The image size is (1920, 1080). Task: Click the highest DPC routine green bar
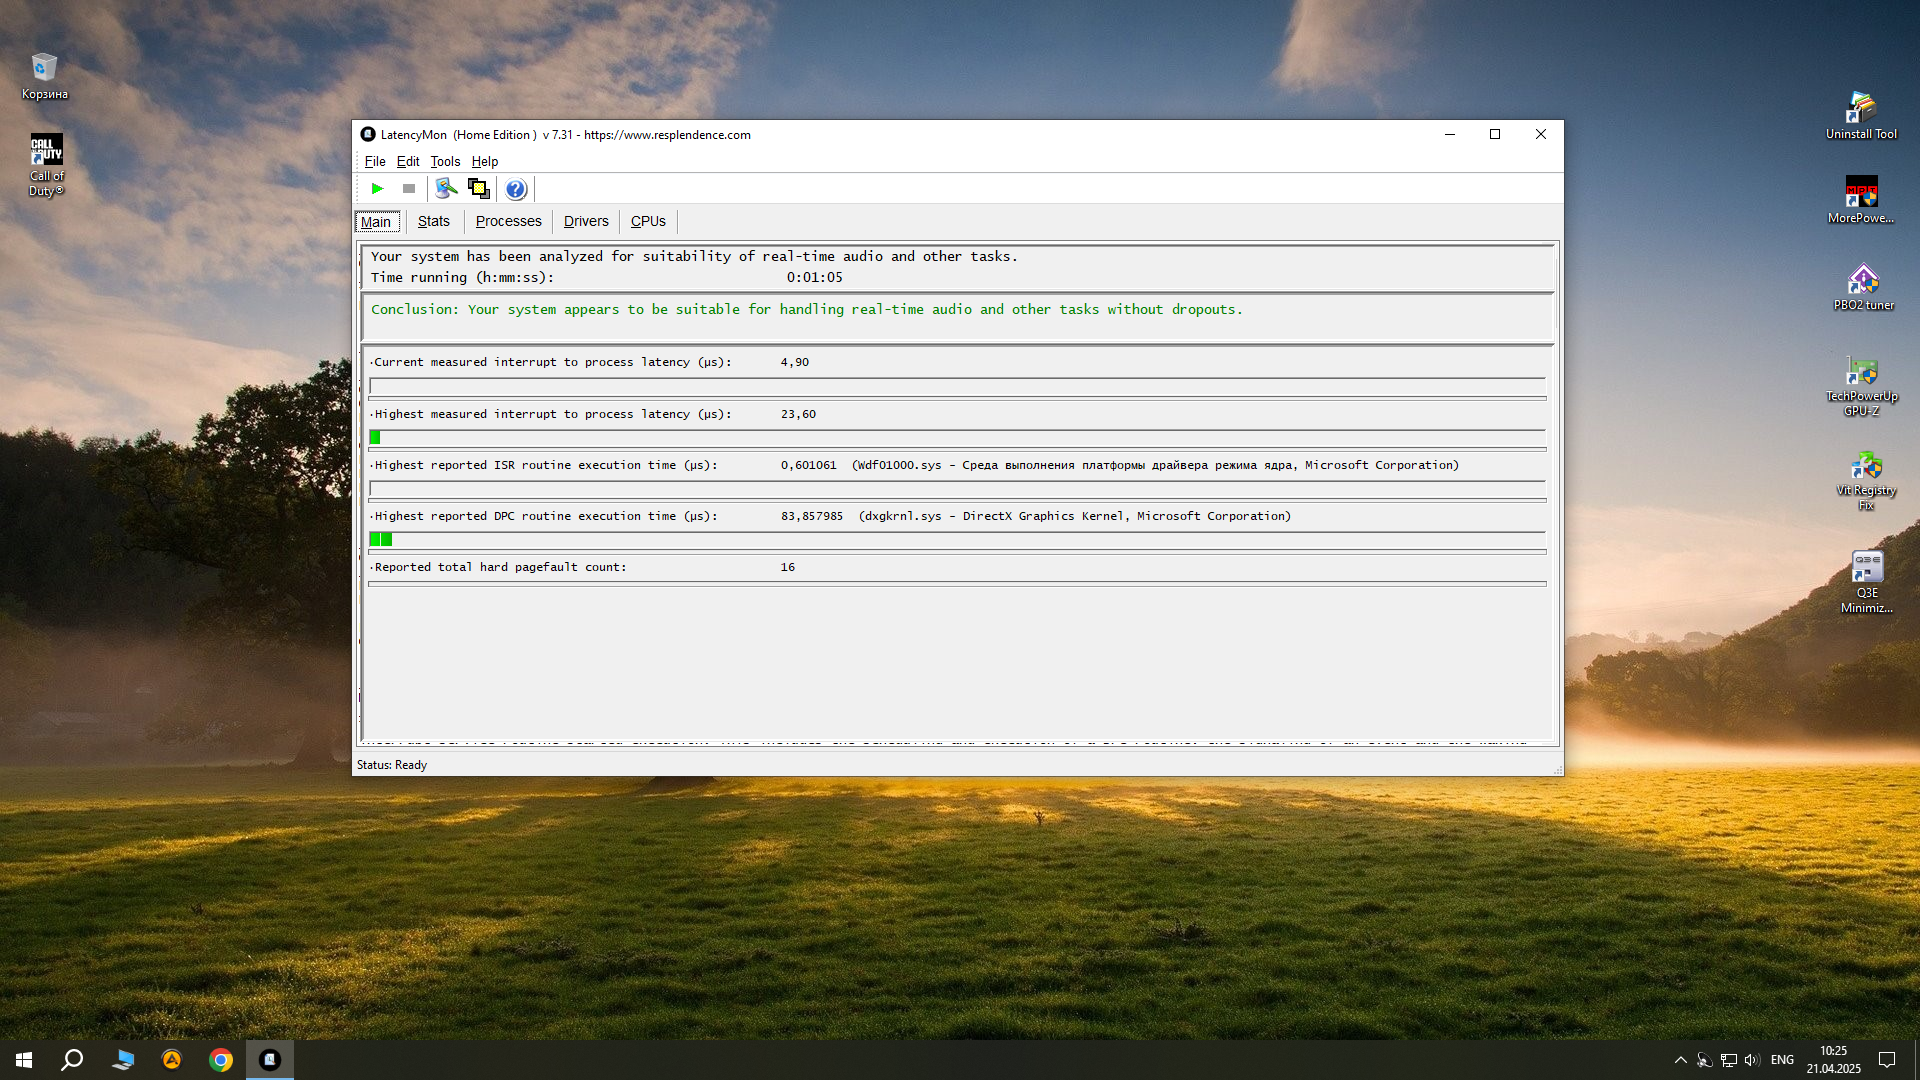(x=381, y=539)
